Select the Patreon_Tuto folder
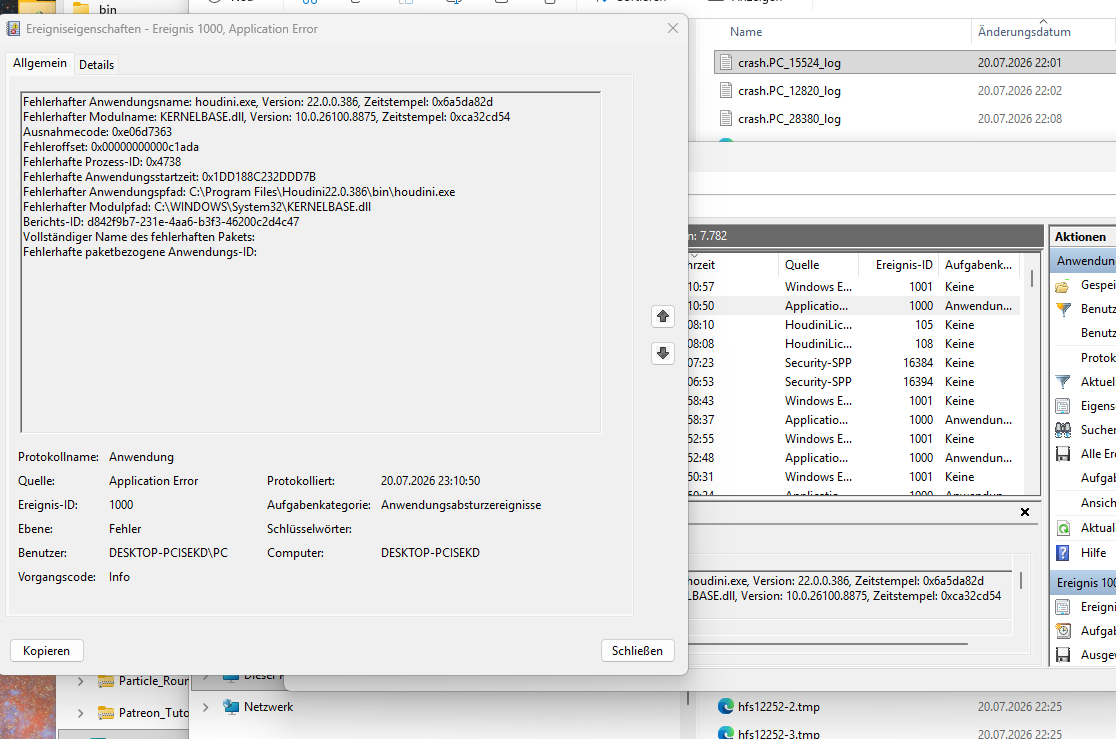1116x739 pixels. click(153, 713)
